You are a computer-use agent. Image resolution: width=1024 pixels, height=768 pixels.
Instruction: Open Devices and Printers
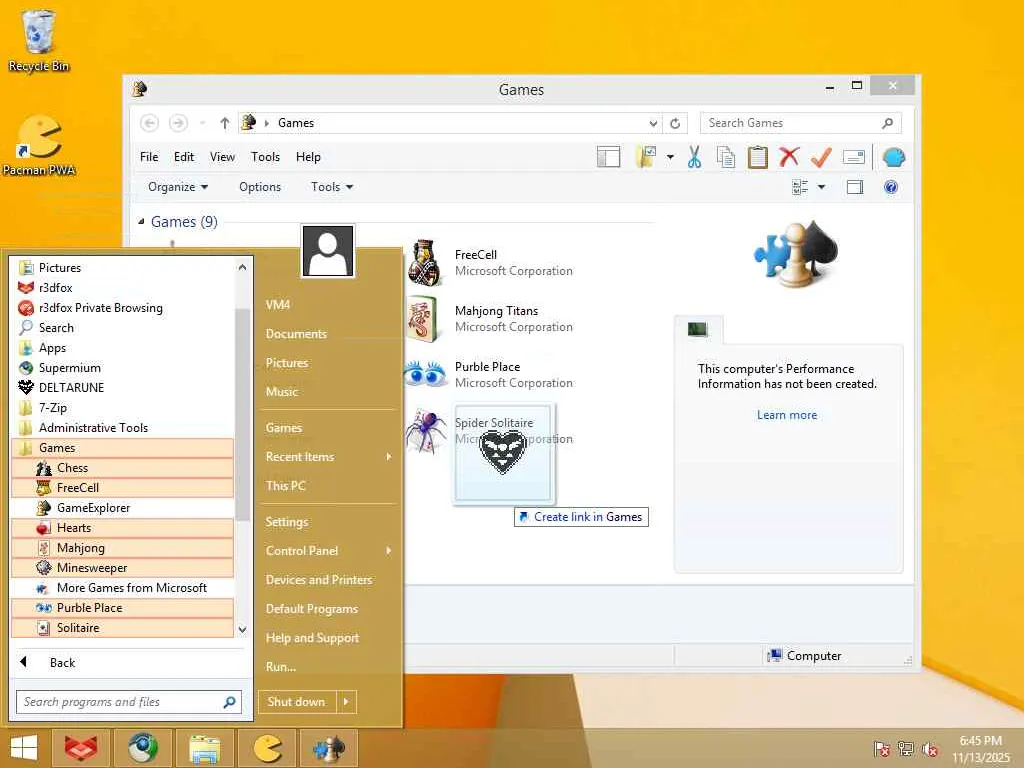point(319,579)
